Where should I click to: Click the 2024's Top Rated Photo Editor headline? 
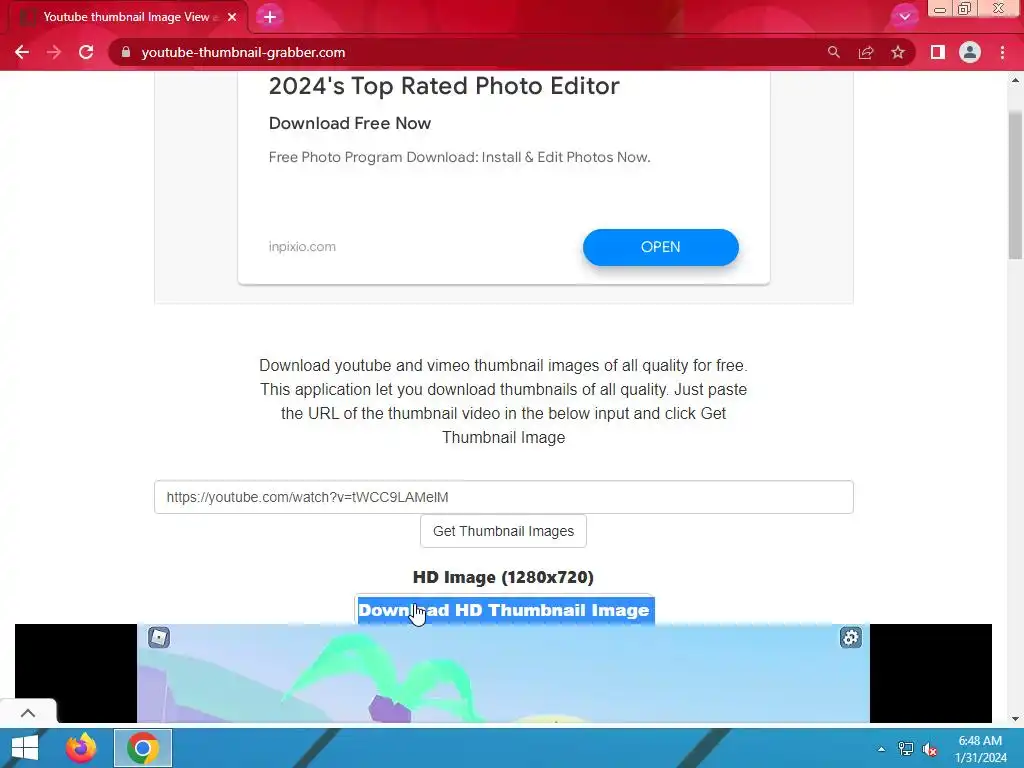coord(443,86)
